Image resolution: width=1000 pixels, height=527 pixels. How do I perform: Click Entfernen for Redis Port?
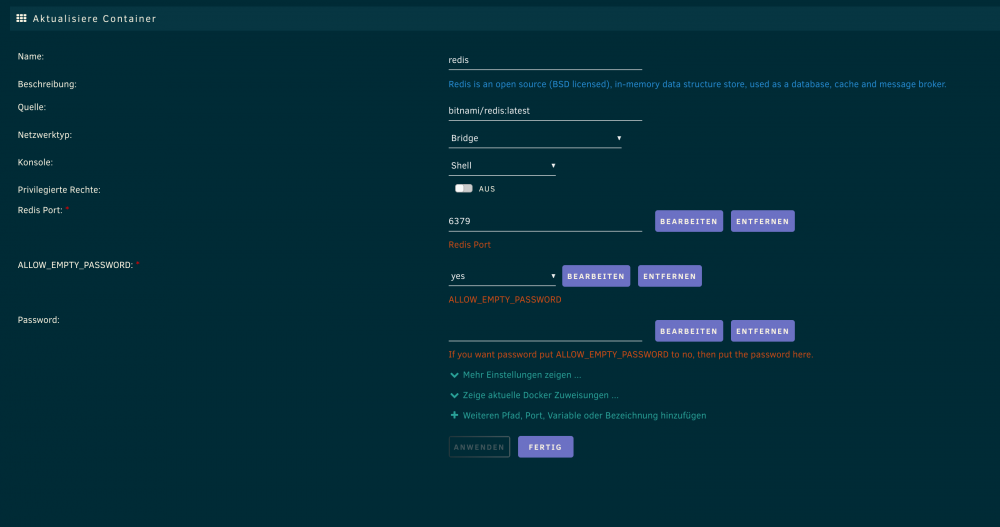pyautogui.click(x=763, y=221)
